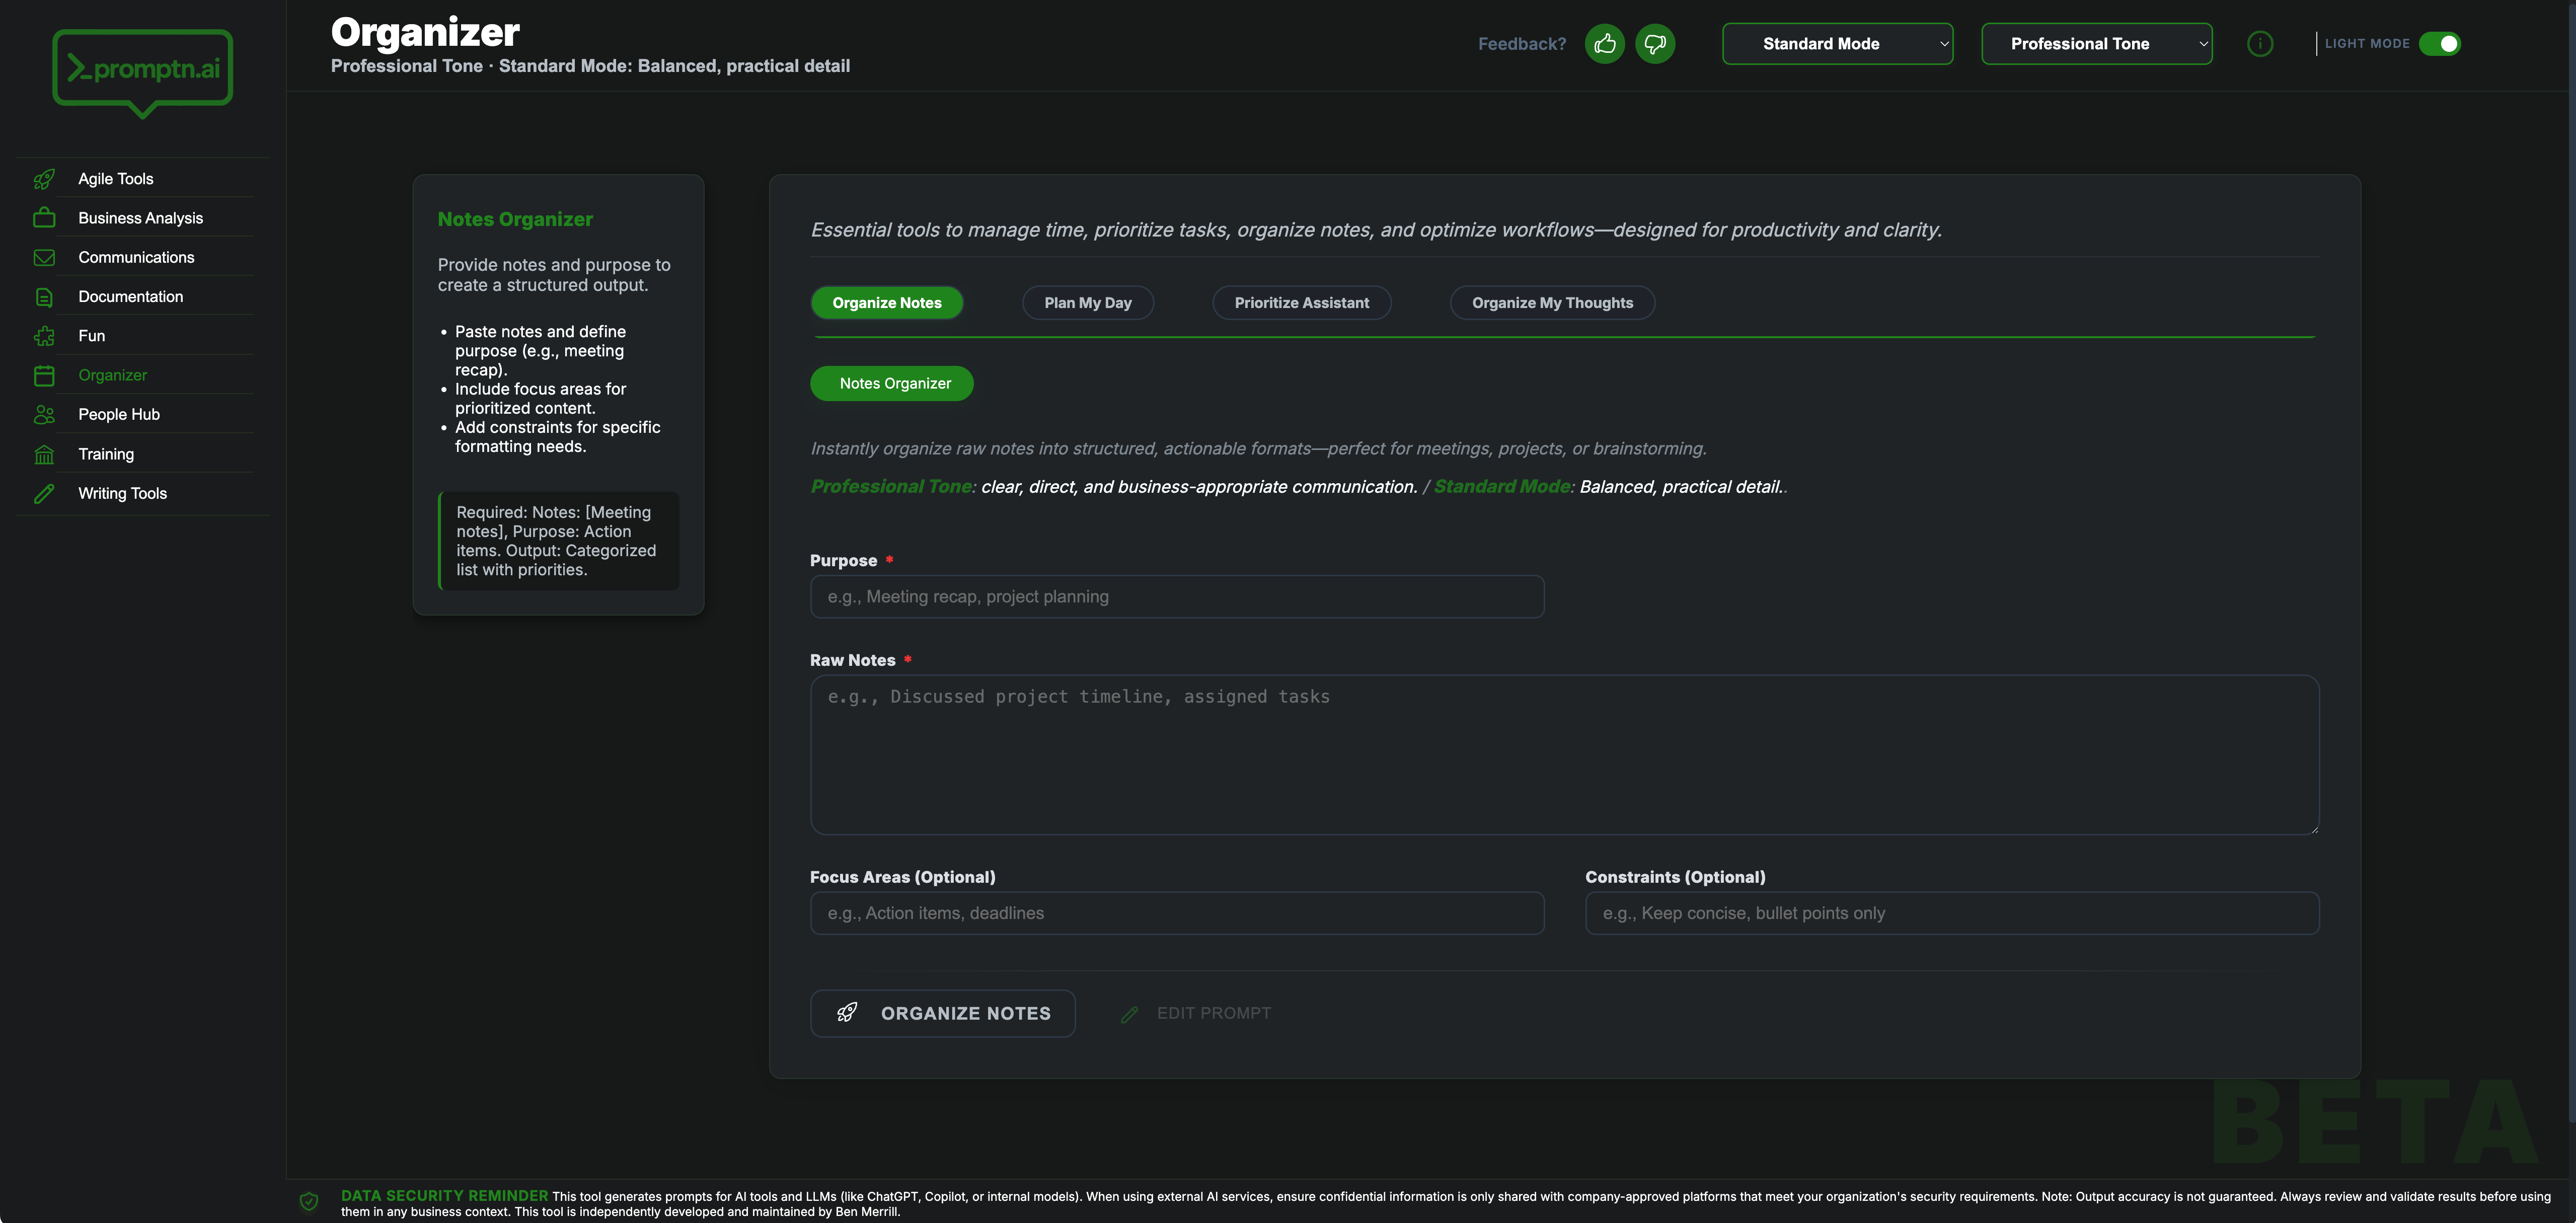Click the thumbs down feedback icon
Viewport: 2576px width, 1223px height.
[x=1655, y=44]
